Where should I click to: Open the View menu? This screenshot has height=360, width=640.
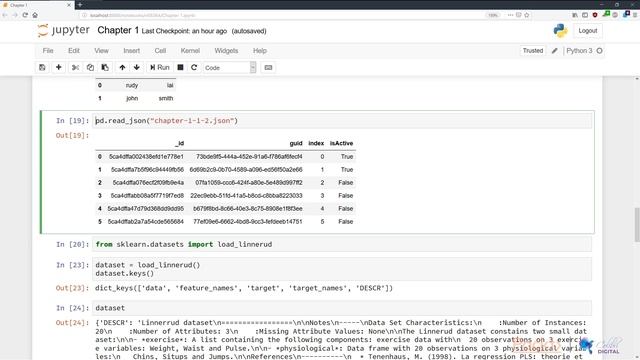point(101,51)
